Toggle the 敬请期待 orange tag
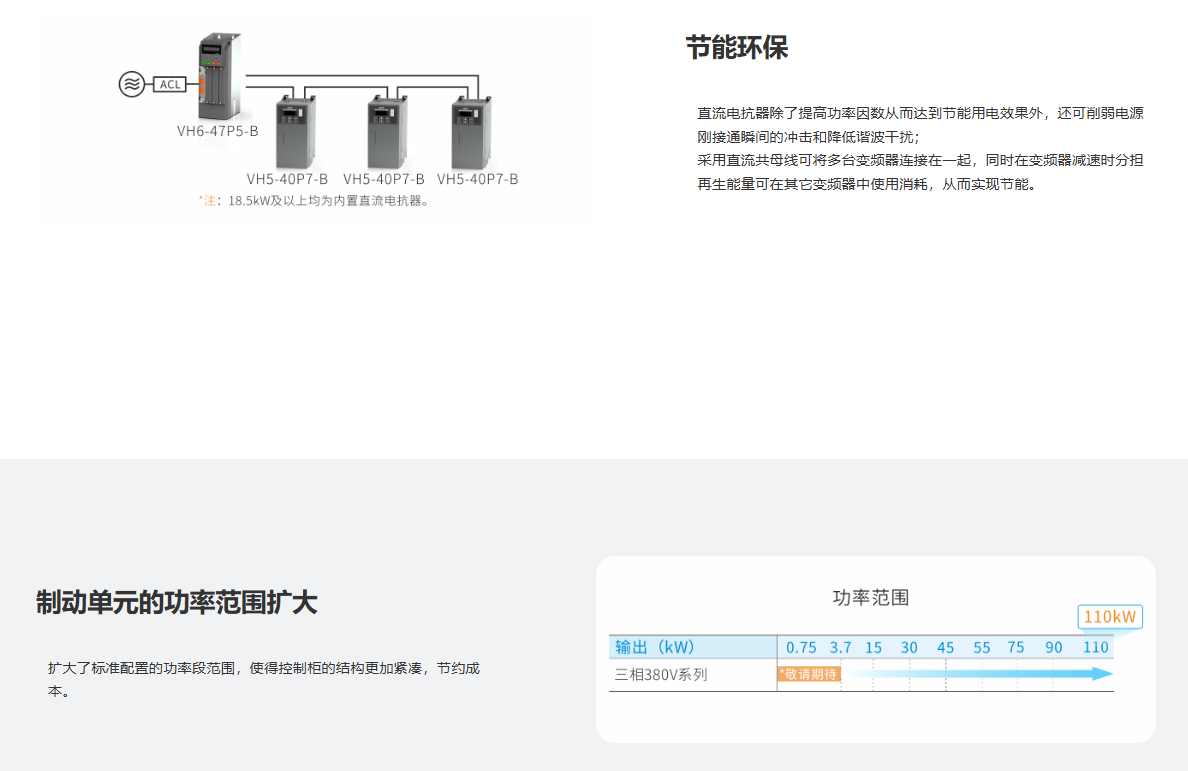Screen dimensions: 1188x771 (807, 674)
